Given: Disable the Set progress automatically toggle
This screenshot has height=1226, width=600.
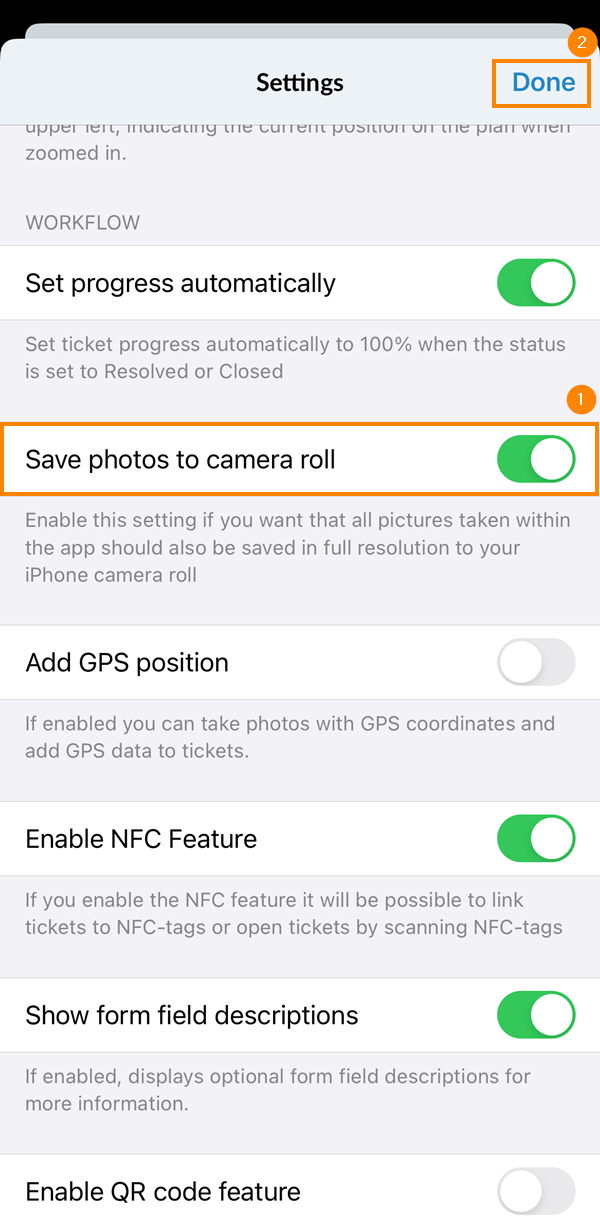Looking at the screenshot, I should pyautogui.click(x=536, y=282).
